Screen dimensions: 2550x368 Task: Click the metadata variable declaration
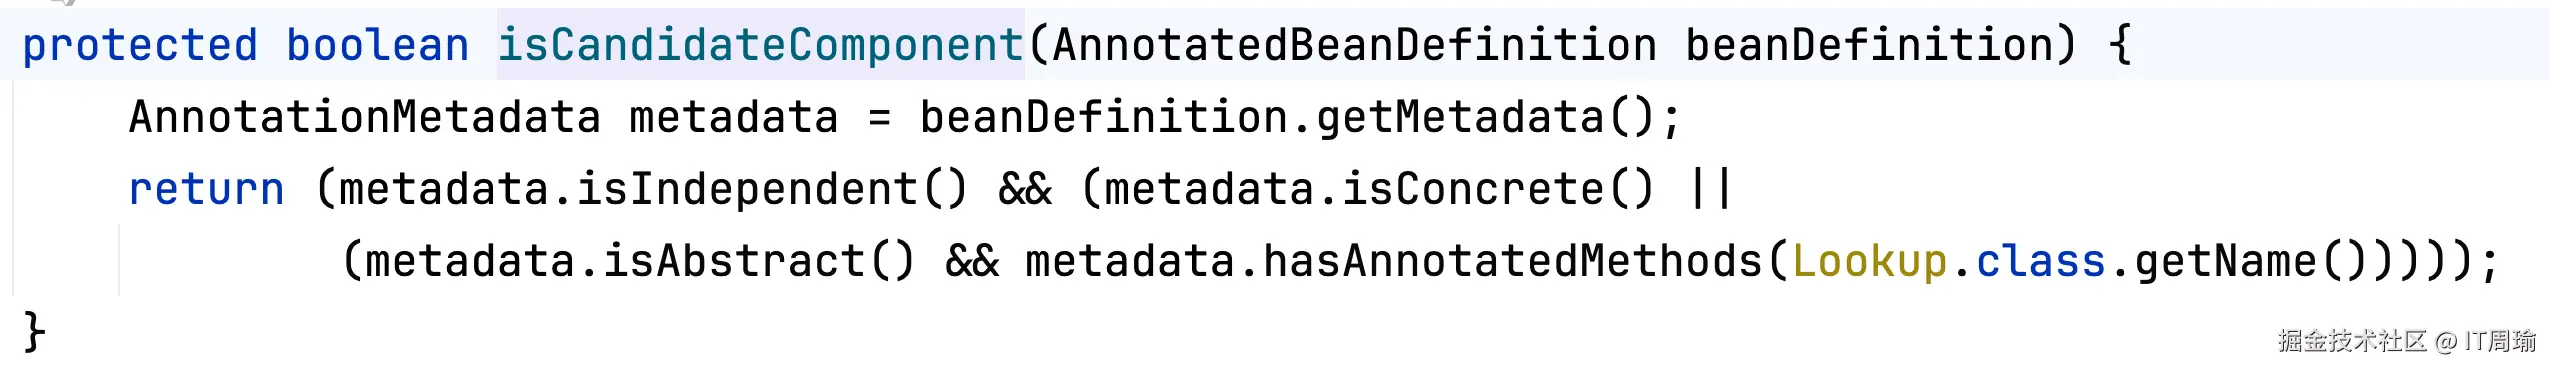pos(733,118)
